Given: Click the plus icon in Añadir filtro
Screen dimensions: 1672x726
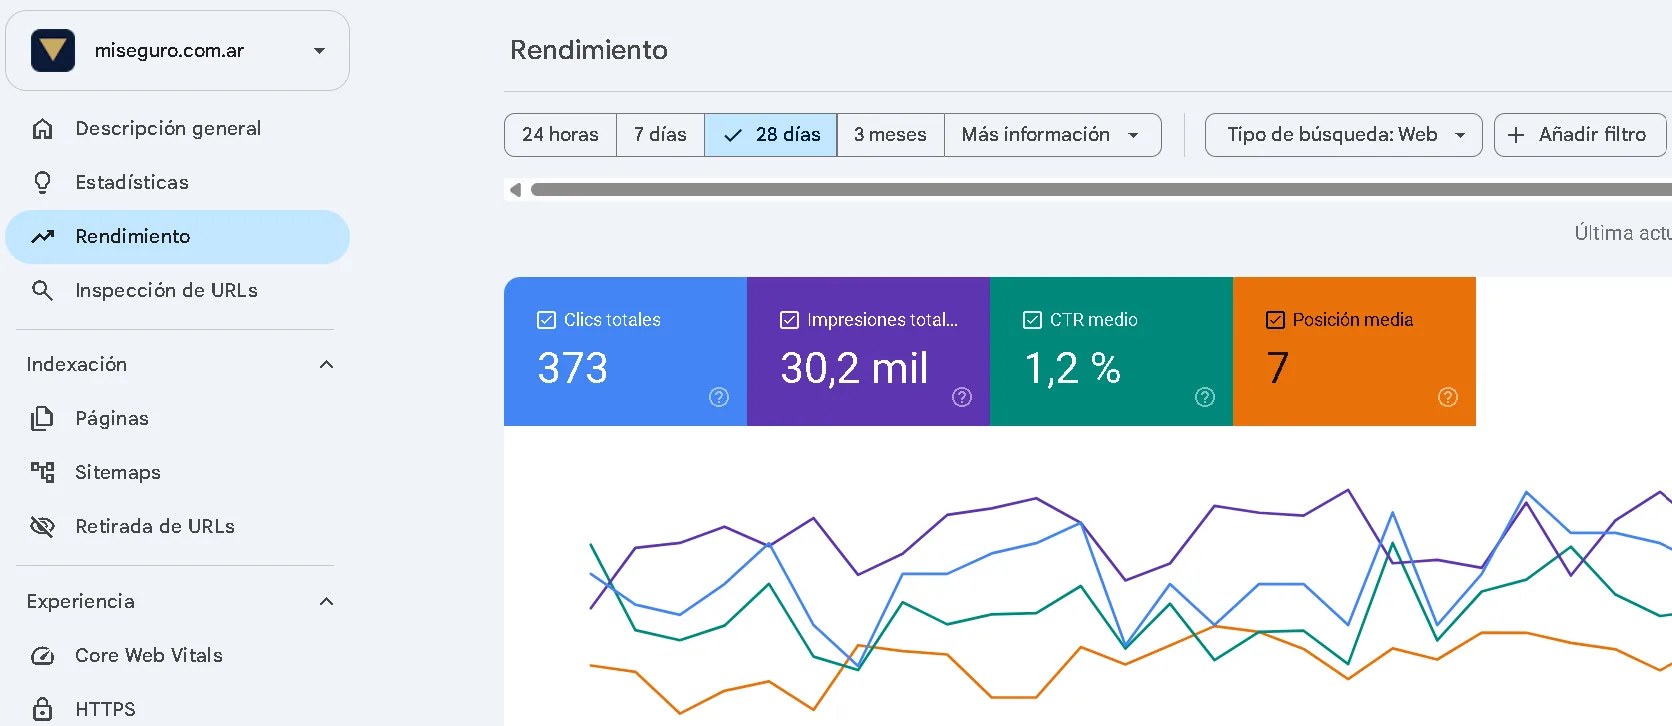Looking at the screenshot, I should 1516,135.
